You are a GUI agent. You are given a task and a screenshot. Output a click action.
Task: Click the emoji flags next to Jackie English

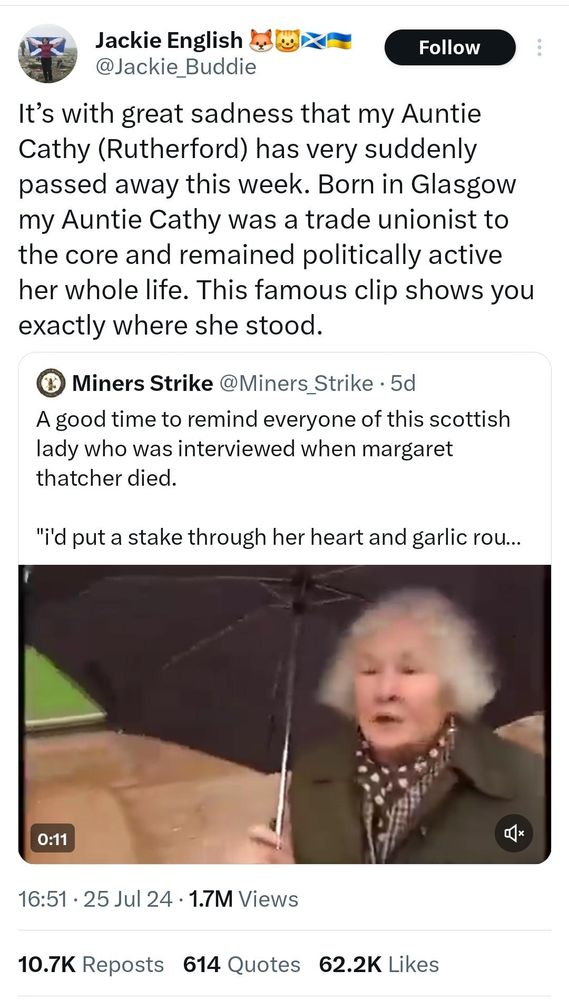(x=300, y=40)
